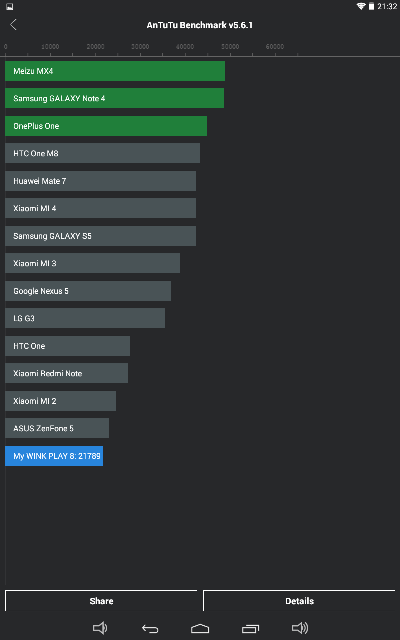Tap the back arrow in header
400x640 pixels.
[x=13, y=24]
